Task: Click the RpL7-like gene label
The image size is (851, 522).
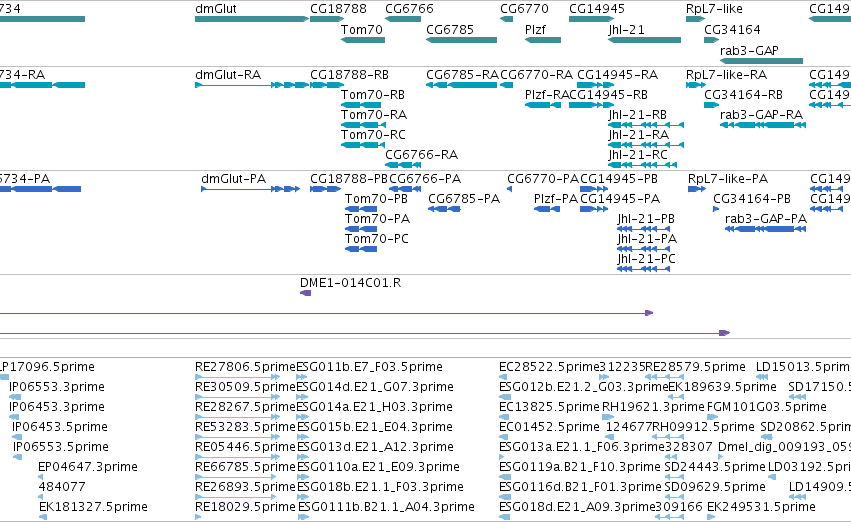Action: coord(714,9)
